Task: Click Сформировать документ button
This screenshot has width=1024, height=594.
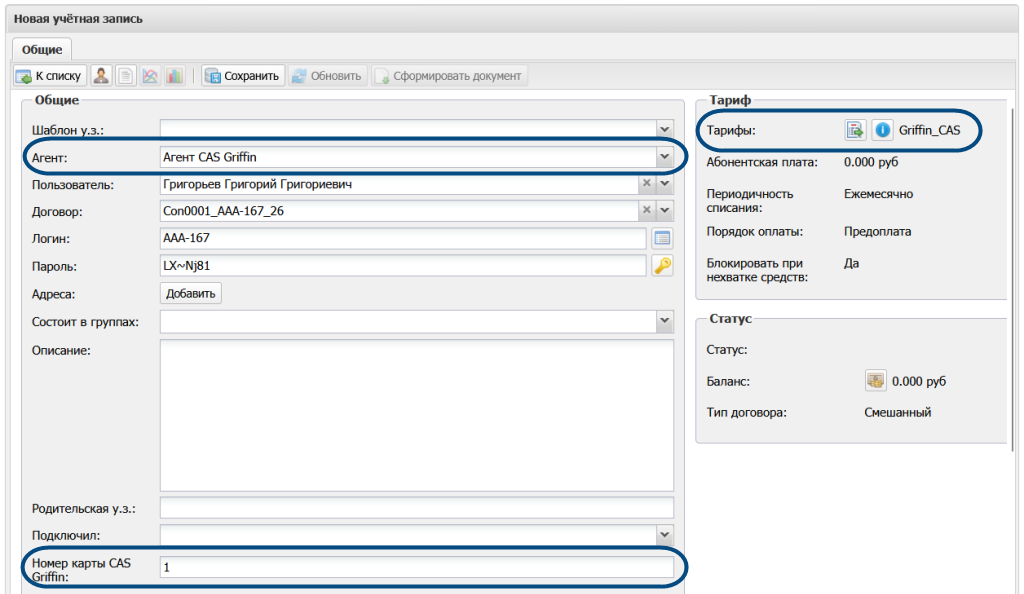Action: coord(449,76)
